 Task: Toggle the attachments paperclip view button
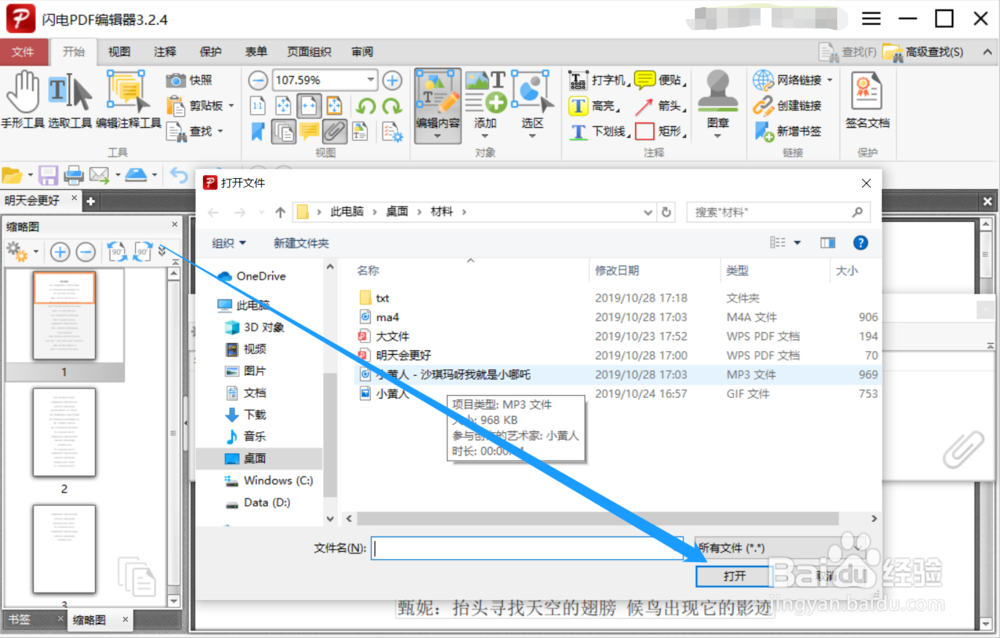coord(334,131)
